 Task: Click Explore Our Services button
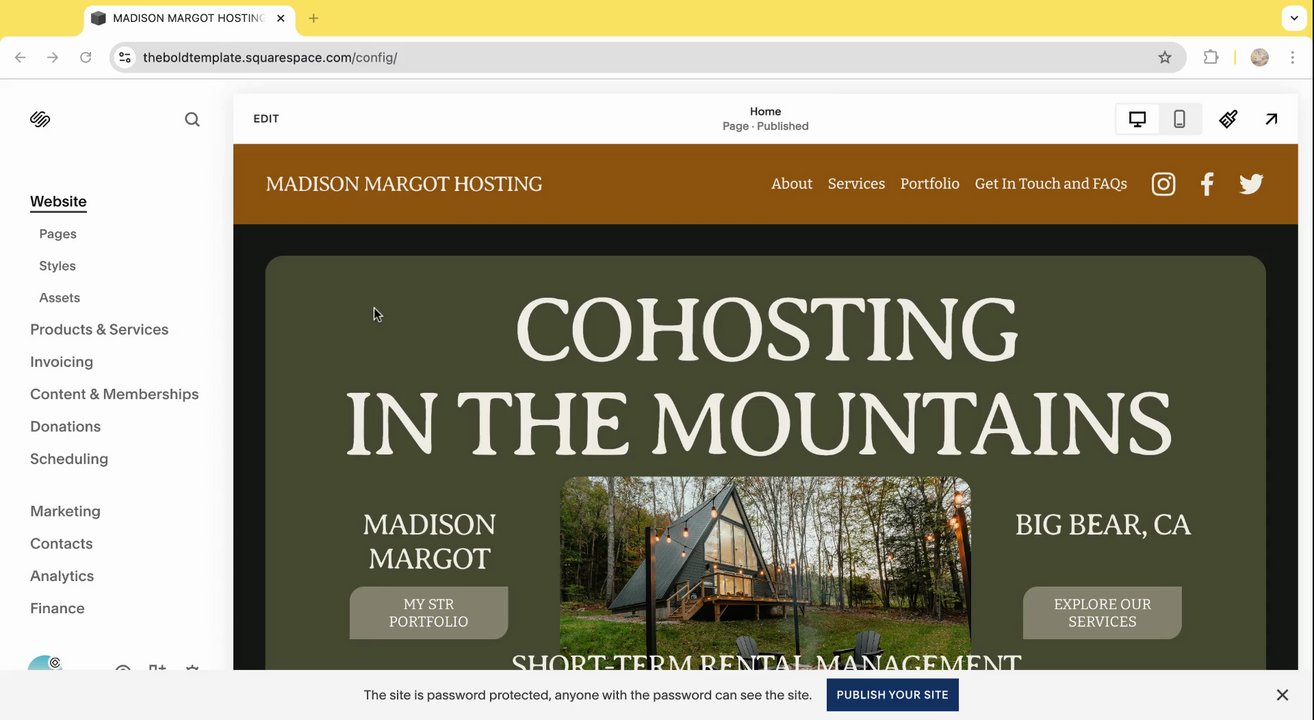coord(1102,613)
